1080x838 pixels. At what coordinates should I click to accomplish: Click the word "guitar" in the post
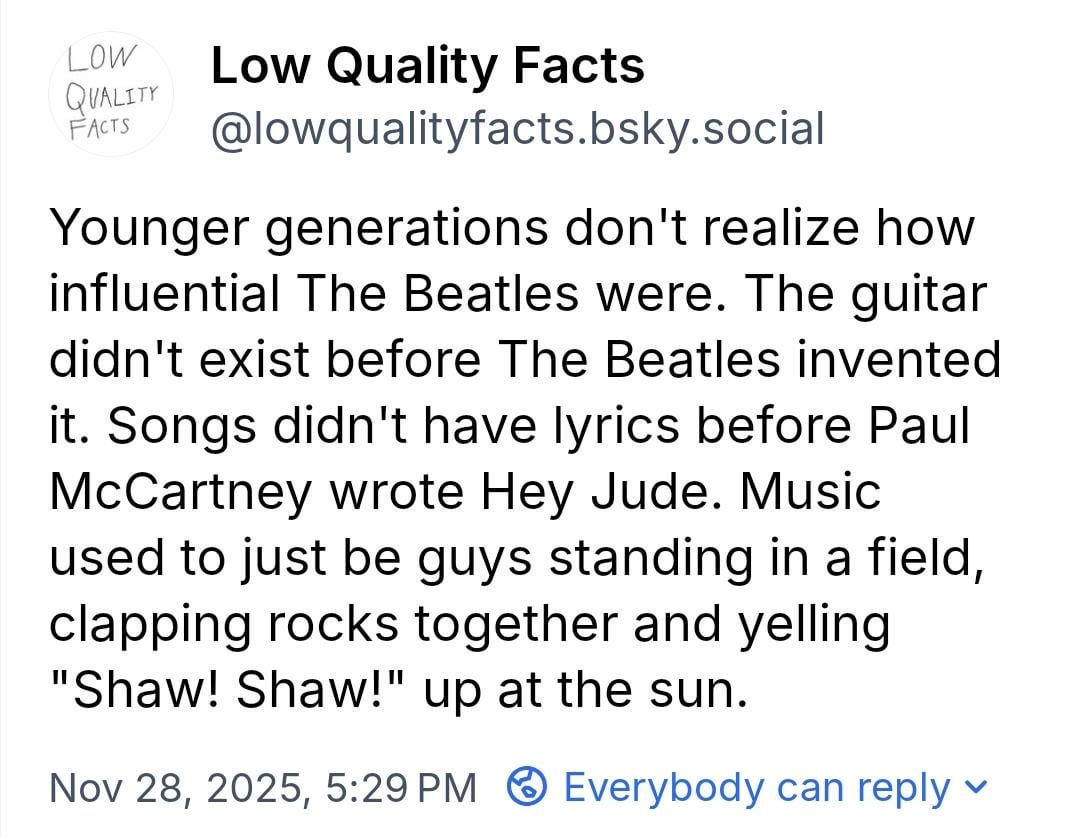pos(922,295)
